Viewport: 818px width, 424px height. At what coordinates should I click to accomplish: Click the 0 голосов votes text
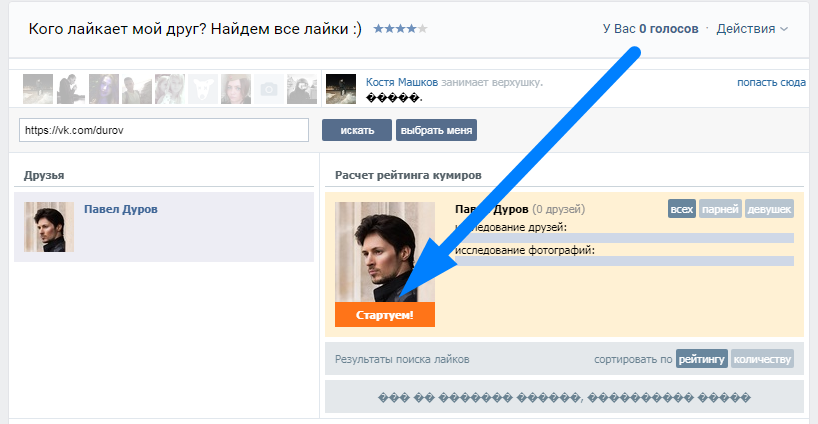[669, 29]
